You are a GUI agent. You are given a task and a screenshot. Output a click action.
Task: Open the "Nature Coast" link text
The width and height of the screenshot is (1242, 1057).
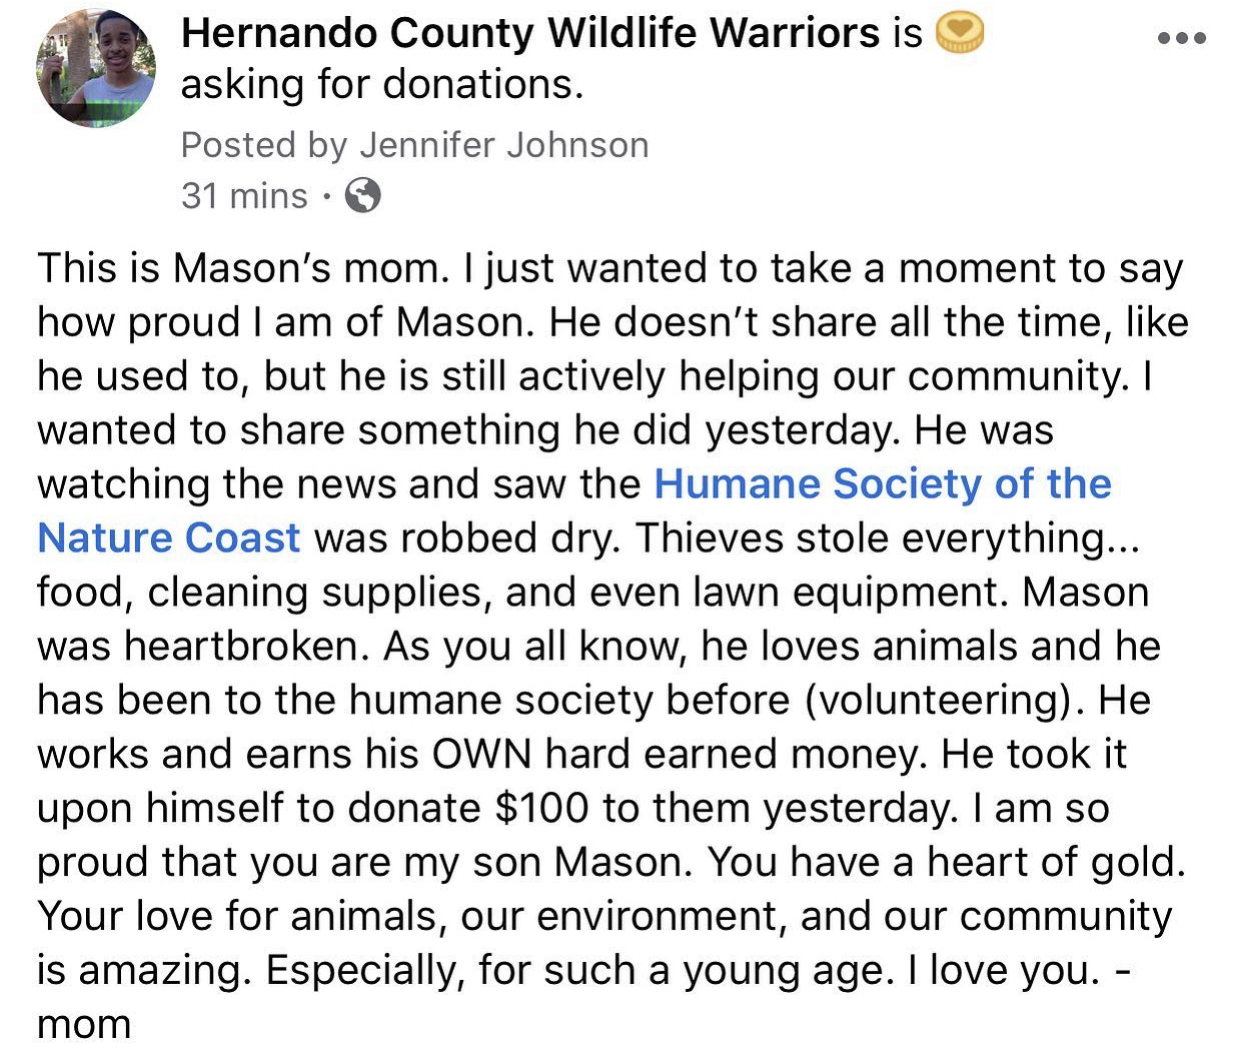(168, 538)
